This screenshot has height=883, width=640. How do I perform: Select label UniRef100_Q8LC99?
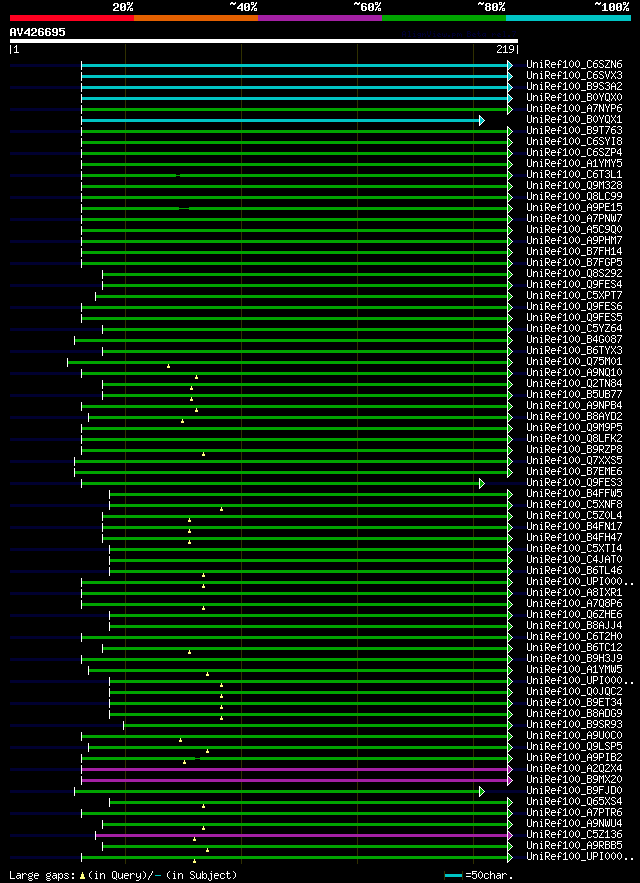coord(574,197)
